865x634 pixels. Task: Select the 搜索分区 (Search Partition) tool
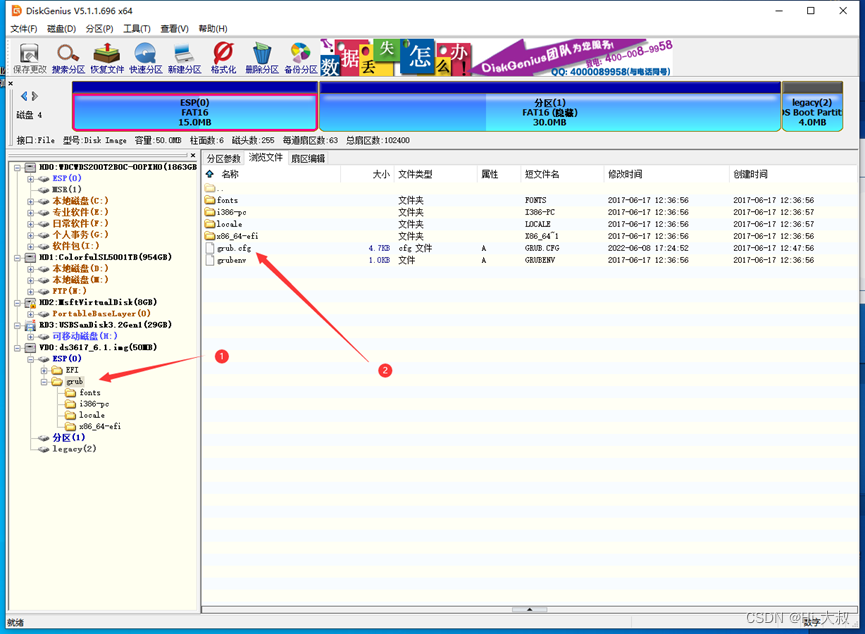pos(68,55)
